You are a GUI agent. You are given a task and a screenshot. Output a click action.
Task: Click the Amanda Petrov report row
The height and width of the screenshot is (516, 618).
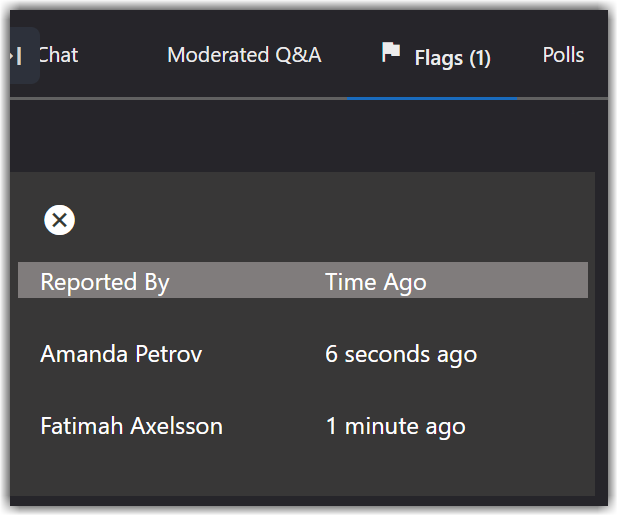click(x=303, y=354)
